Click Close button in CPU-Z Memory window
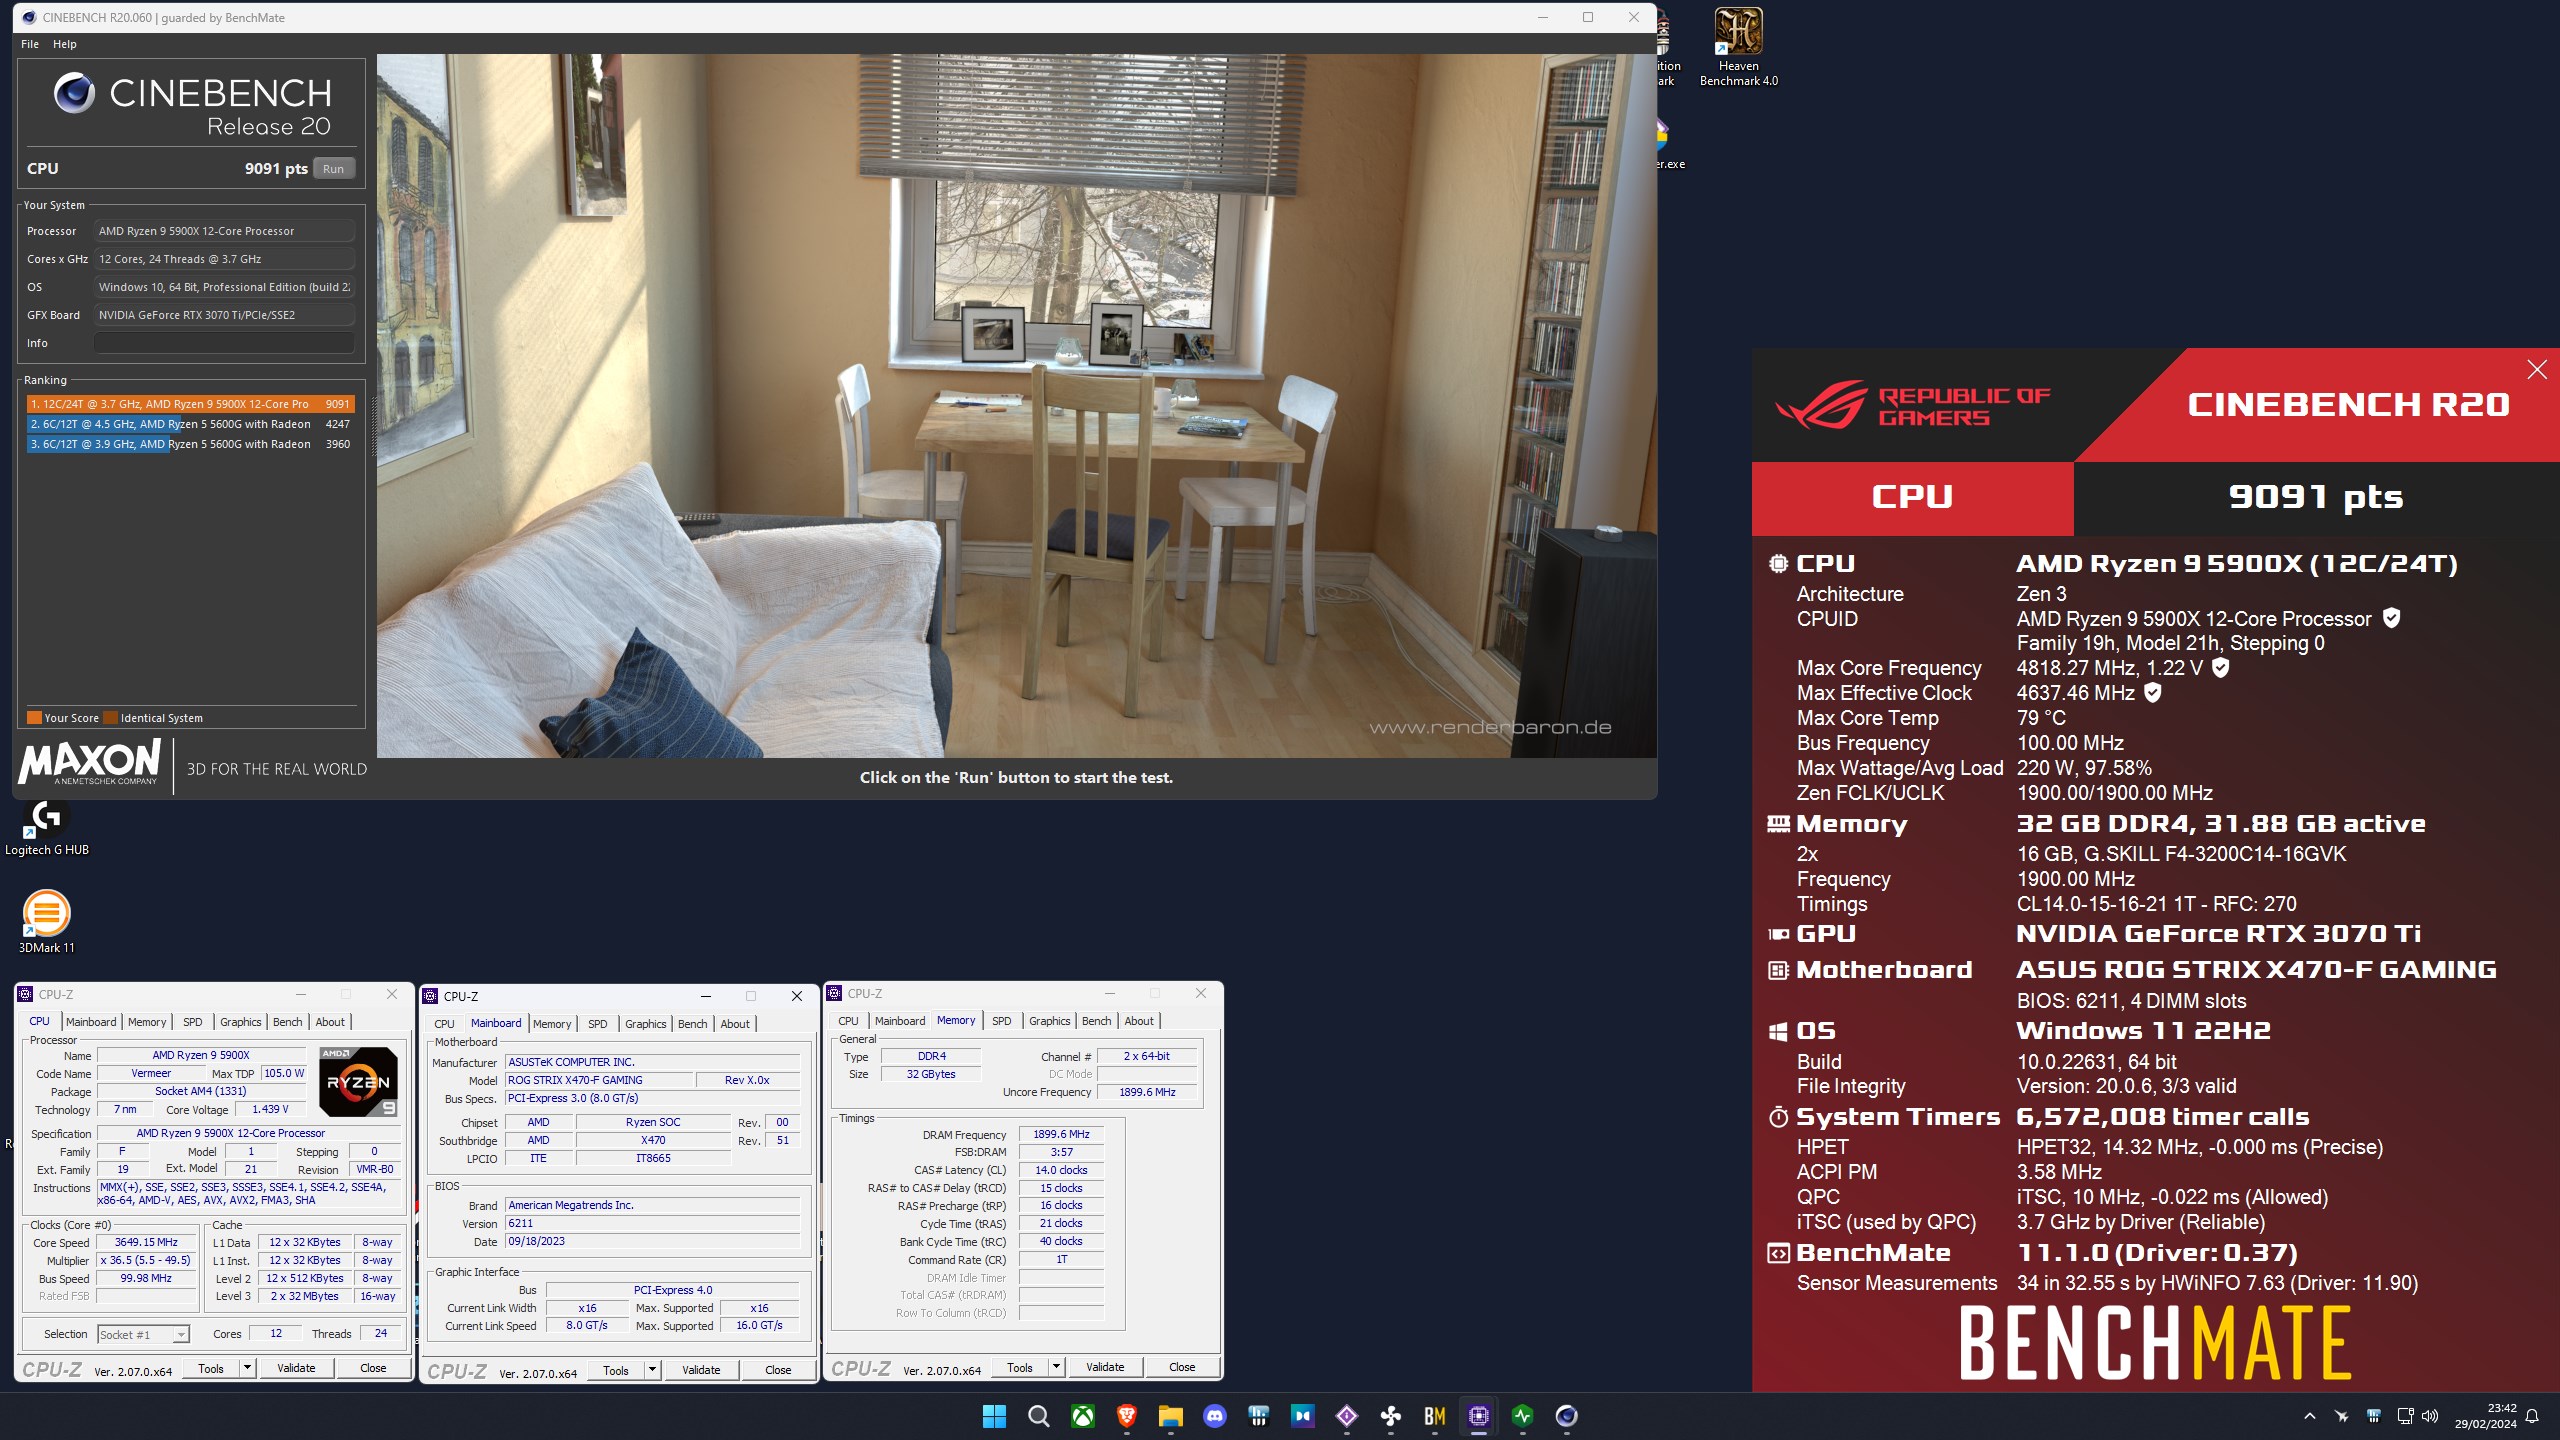This screenshot has width=2560, height=1440. pyautogui.click(x=1181, y=1367)
